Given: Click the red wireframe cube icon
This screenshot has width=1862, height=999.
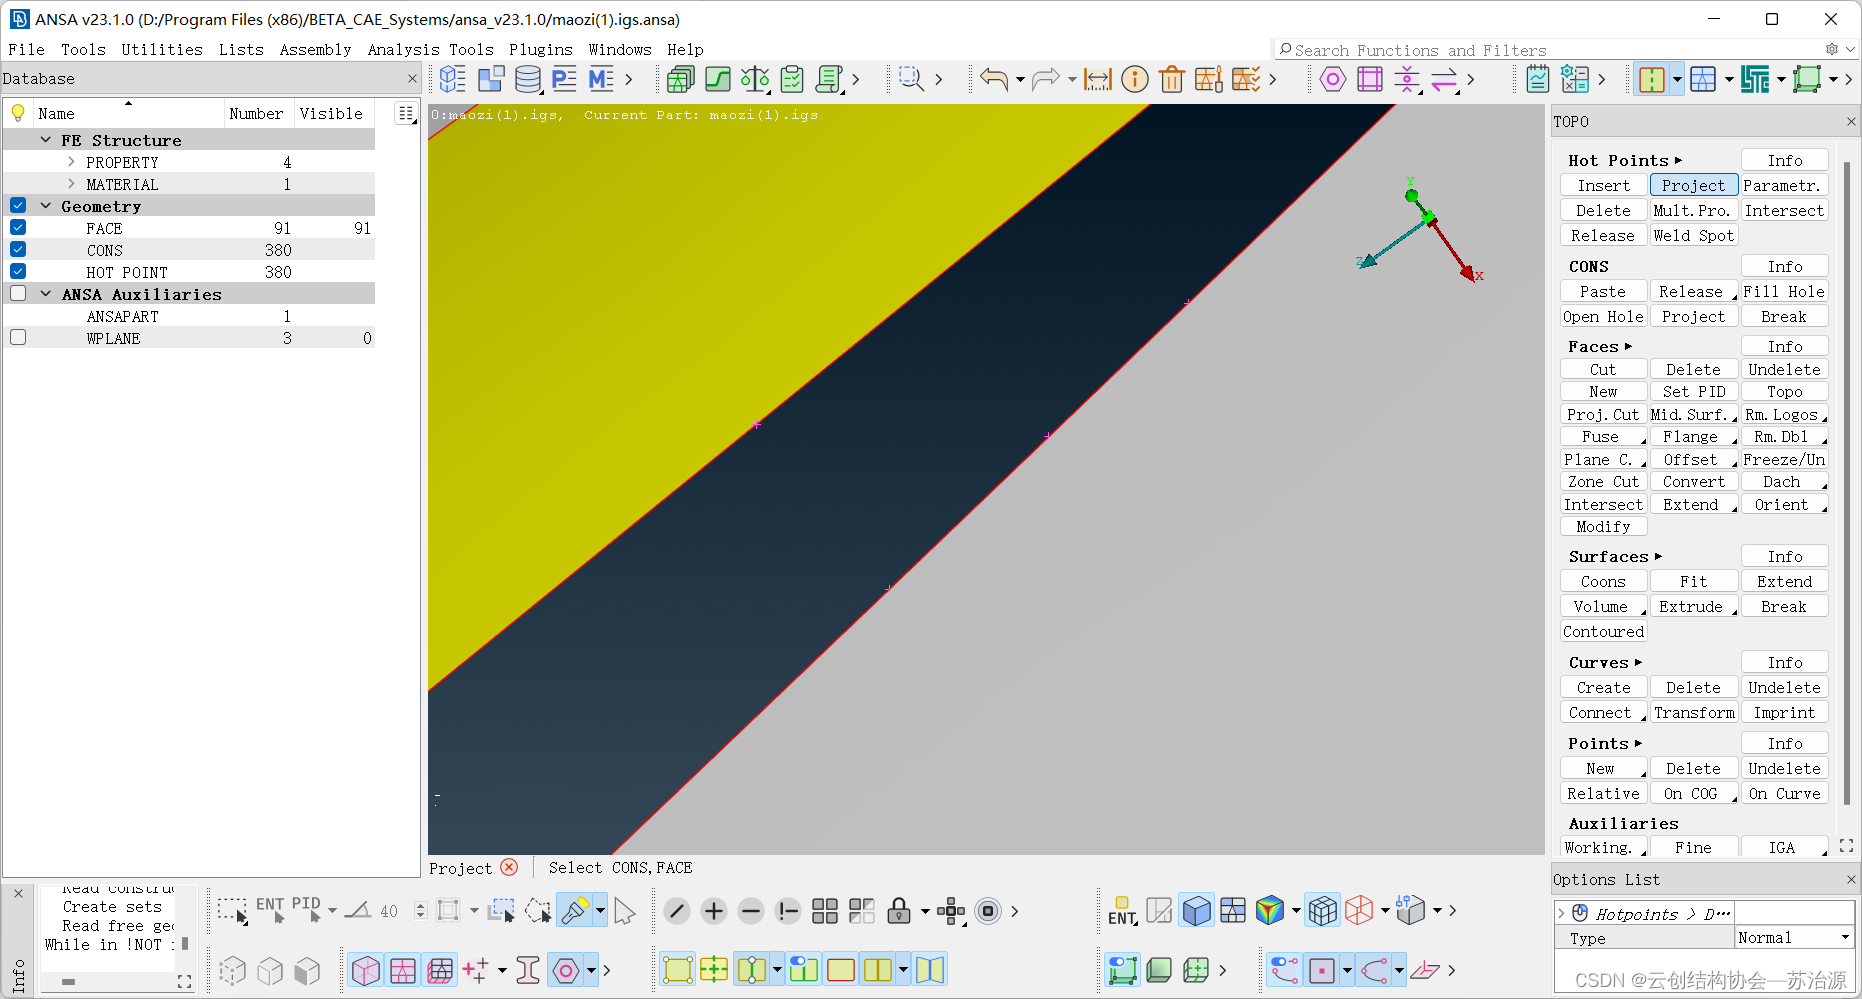Looking at the screenshot, I should 1359,911.
